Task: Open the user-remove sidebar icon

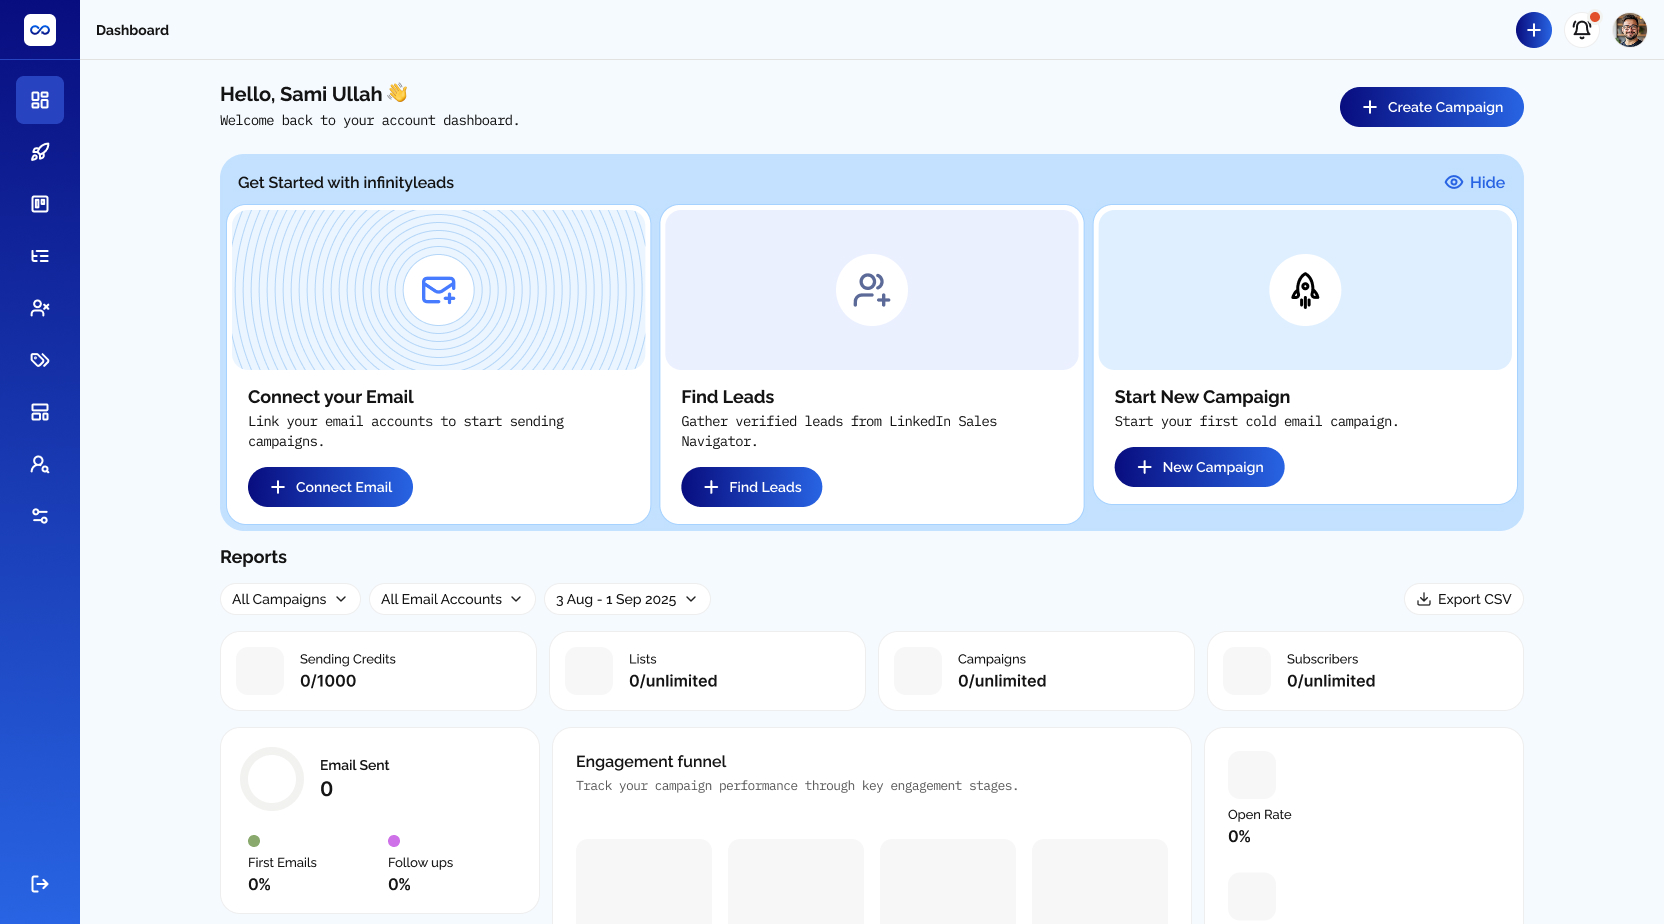Action: pyautogui.click(x=40, y=308)
